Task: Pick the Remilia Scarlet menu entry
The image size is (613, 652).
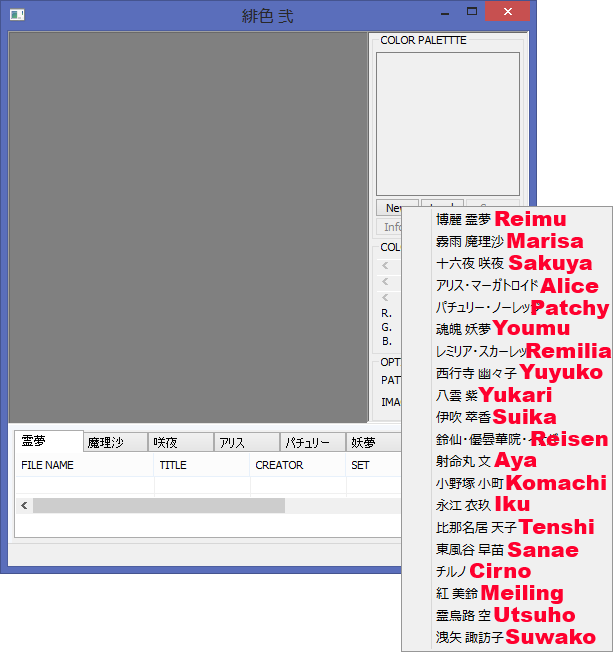Action: (507, 351)
